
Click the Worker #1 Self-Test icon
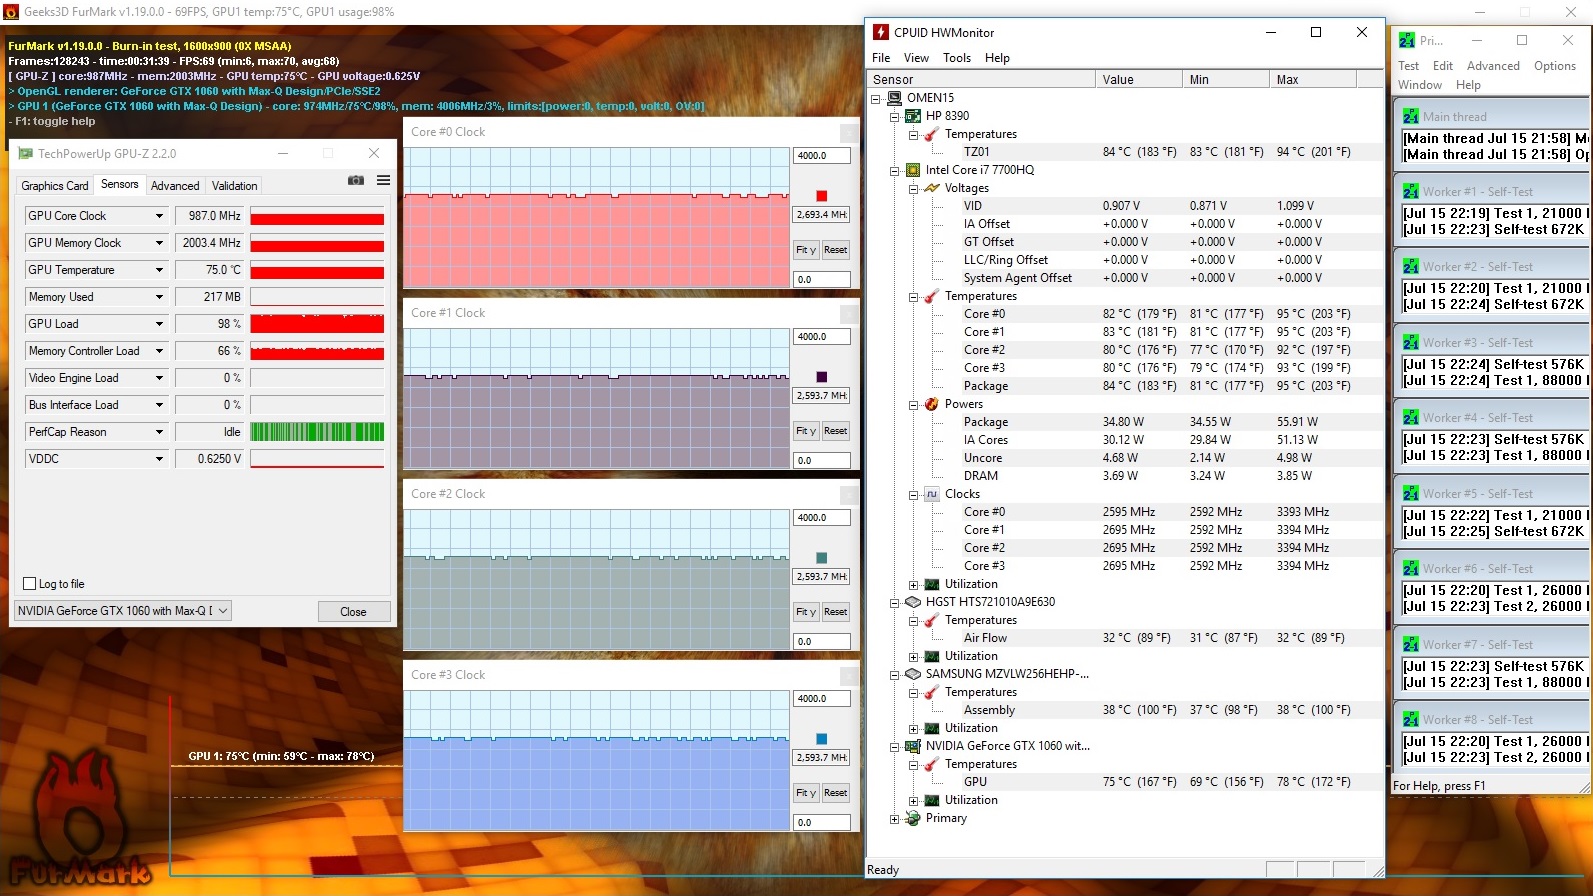click(x=1410, y=191)
